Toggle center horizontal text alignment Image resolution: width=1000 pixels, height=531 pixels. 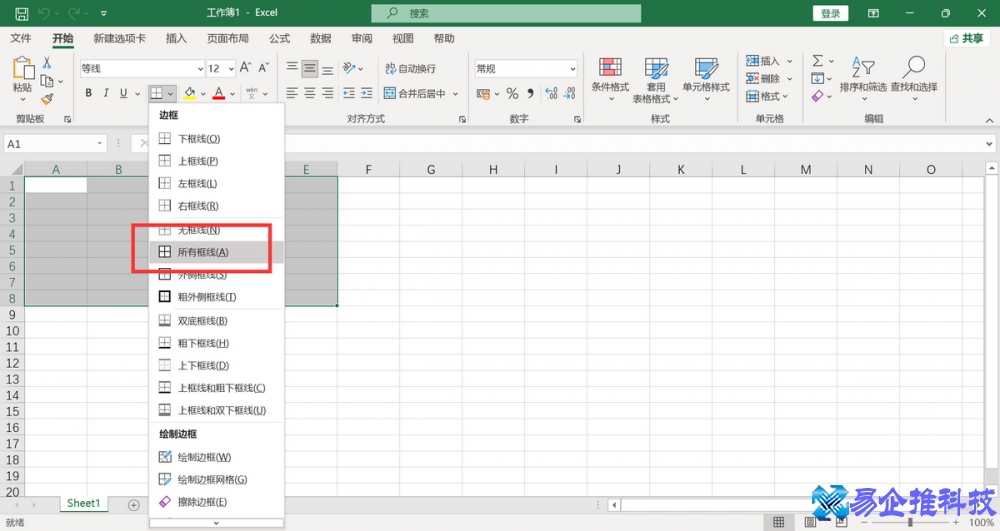point(310,93)
